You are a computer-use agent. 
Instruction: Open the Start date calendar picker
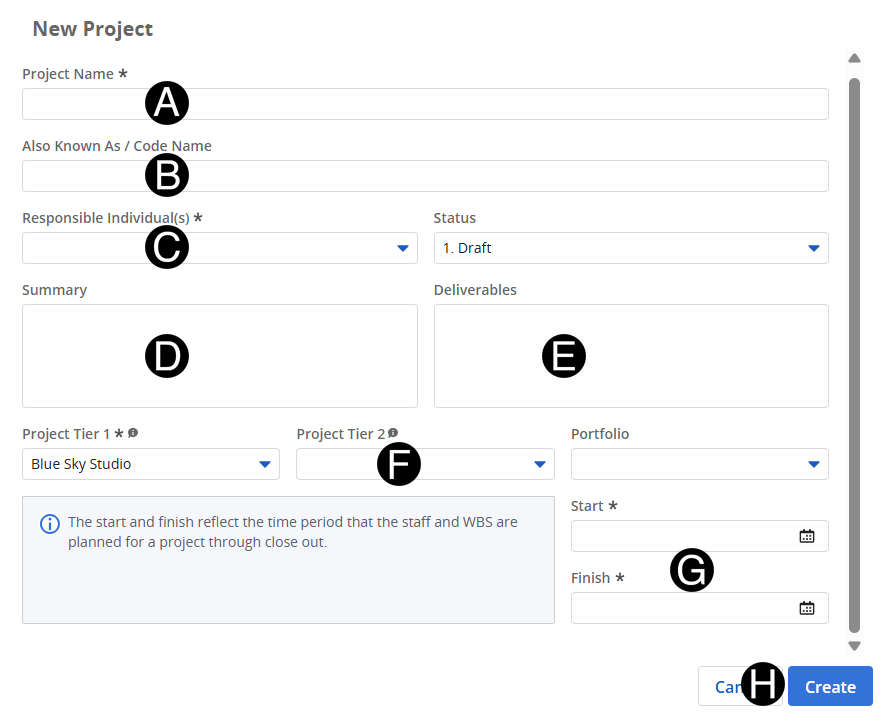coord(807,536)
